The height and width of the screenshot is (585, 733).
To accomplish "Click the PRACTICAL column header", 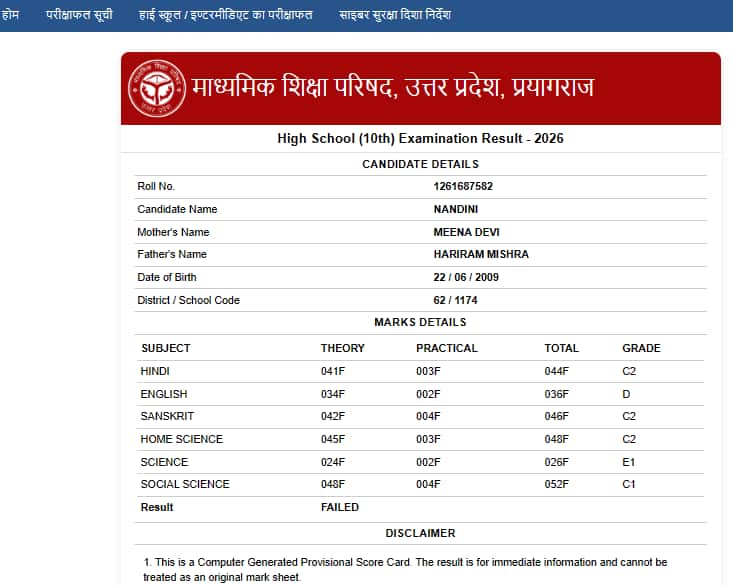I will click(x=447, y=348).
